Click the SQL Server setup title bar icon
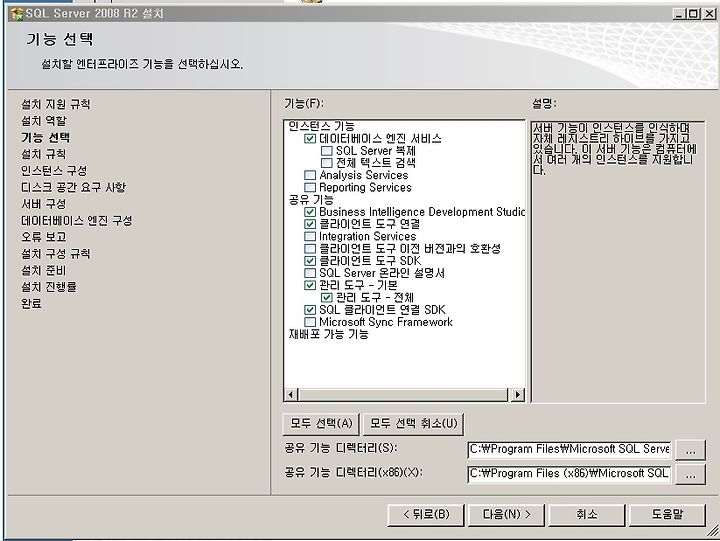 tap(17, 14)
